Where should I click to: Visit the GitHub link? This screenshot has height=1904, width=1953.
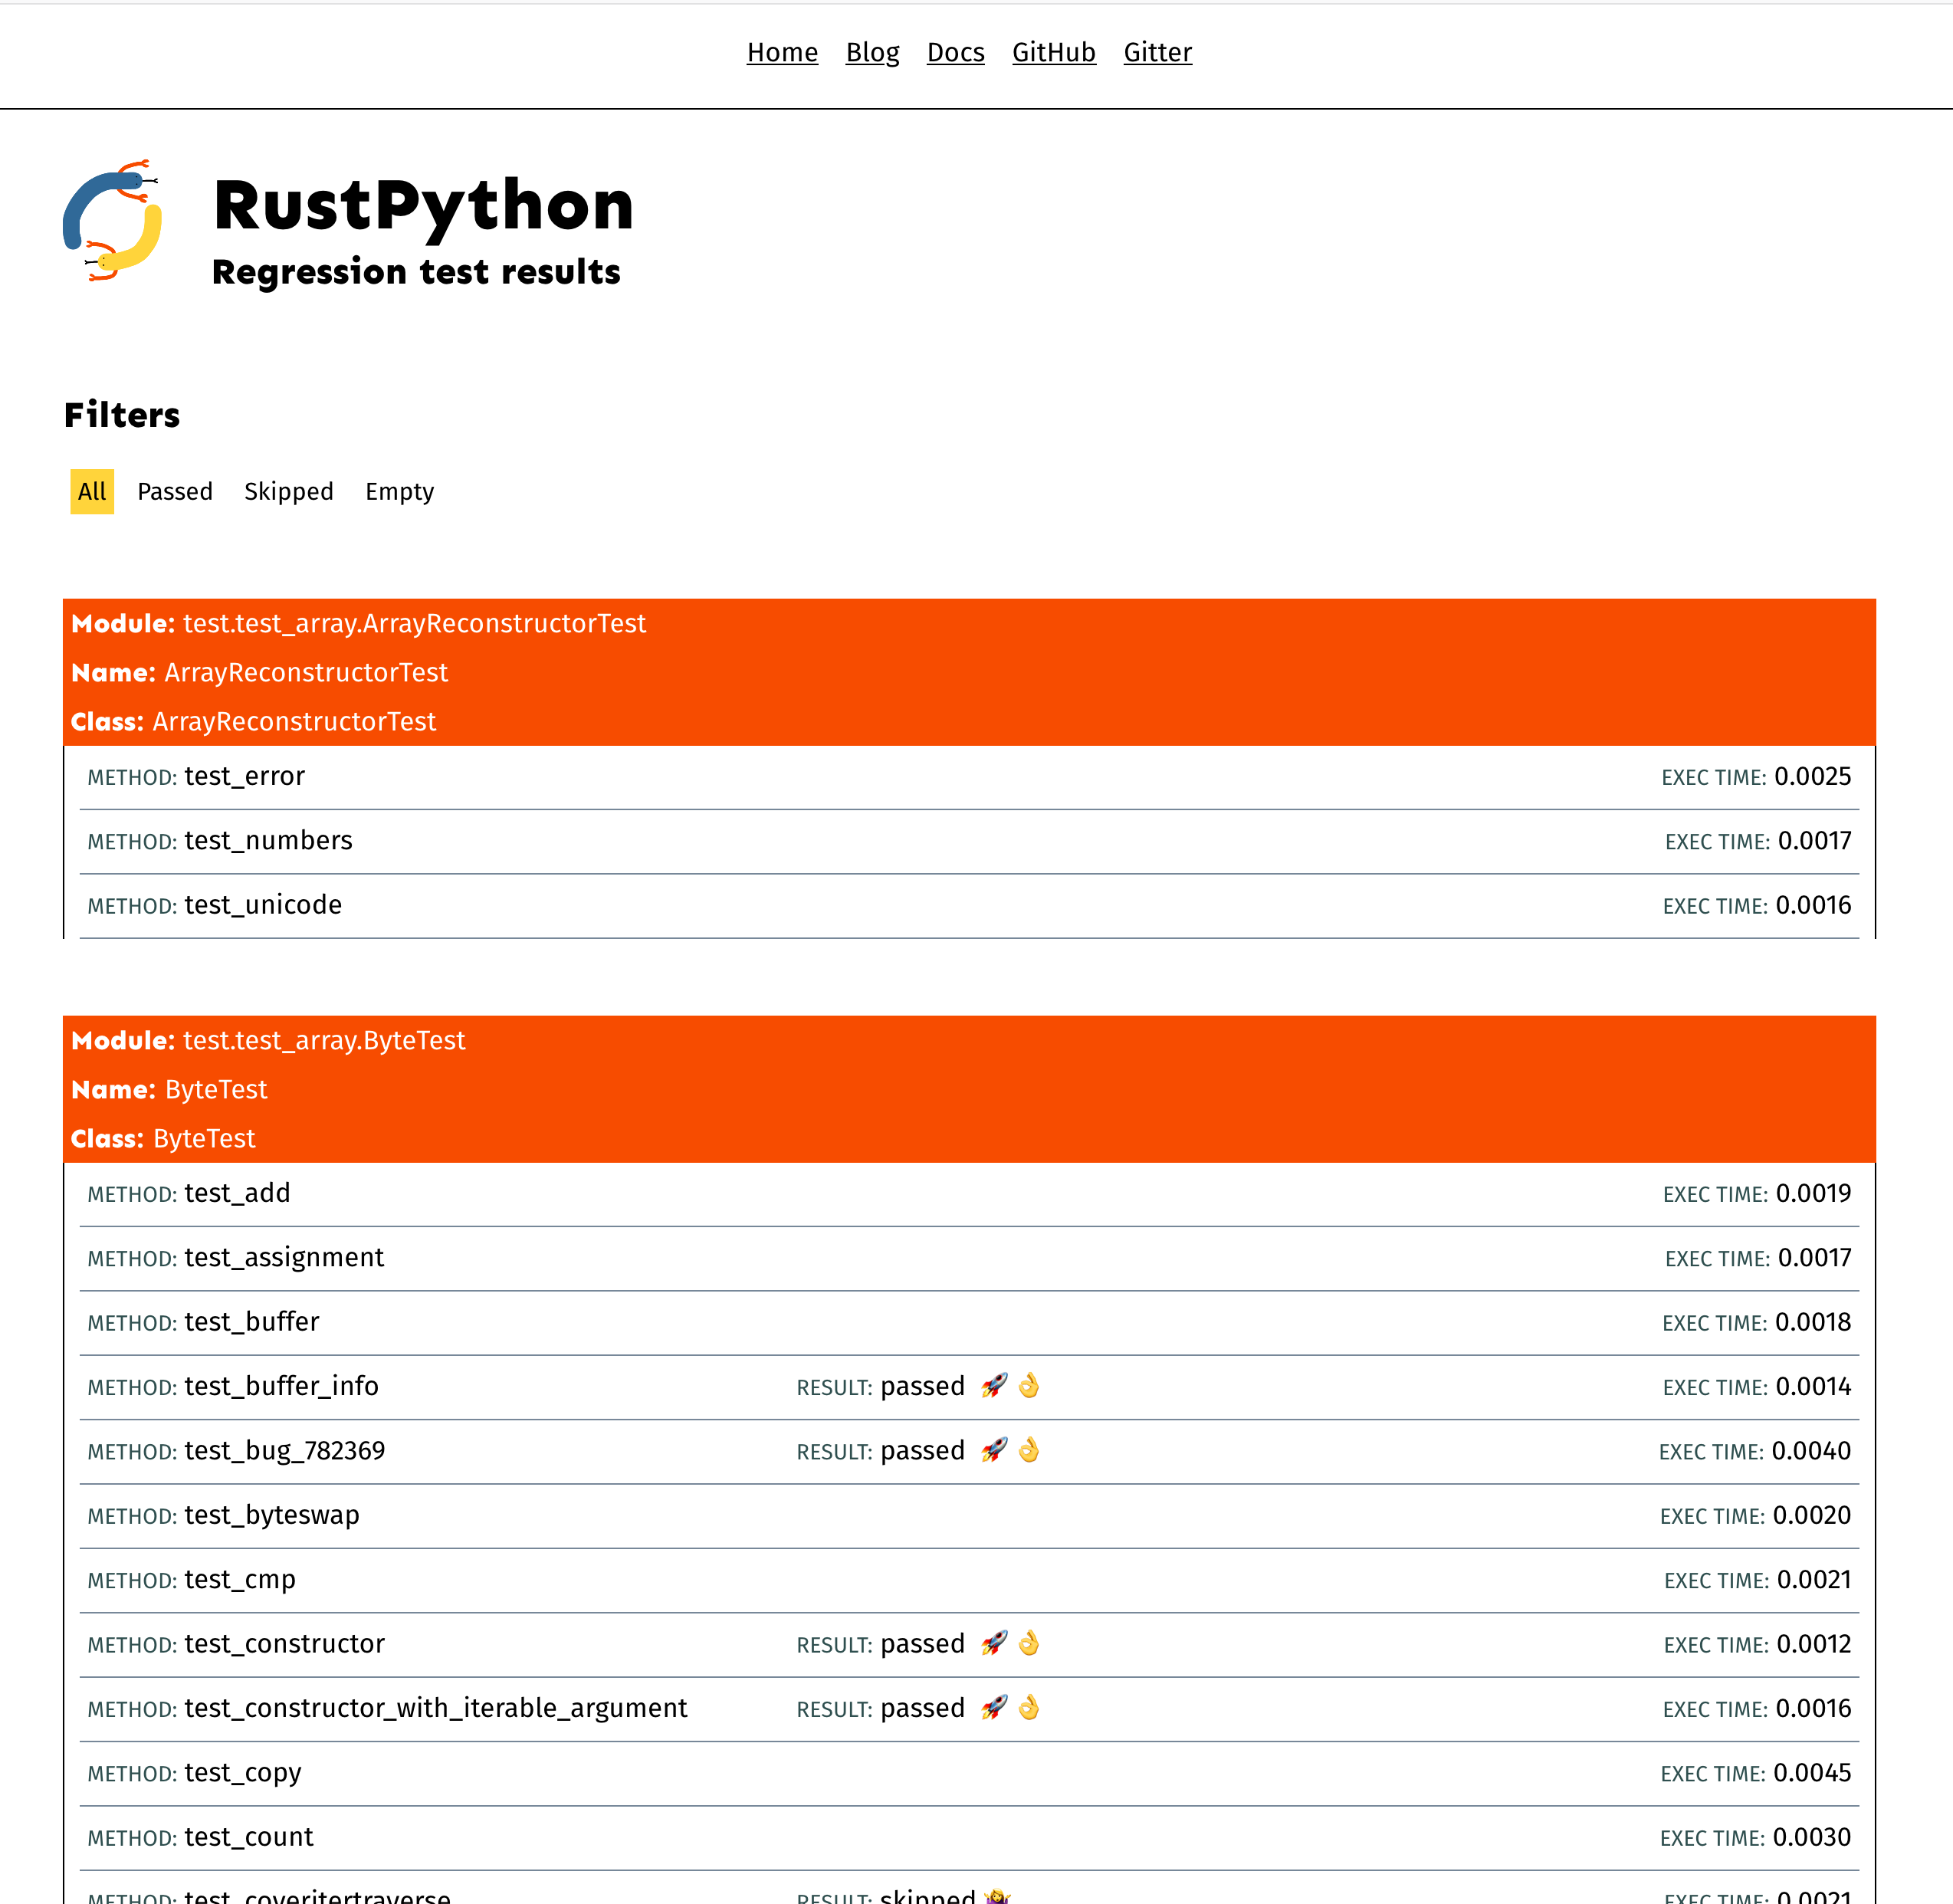(x=1053, y=52)
